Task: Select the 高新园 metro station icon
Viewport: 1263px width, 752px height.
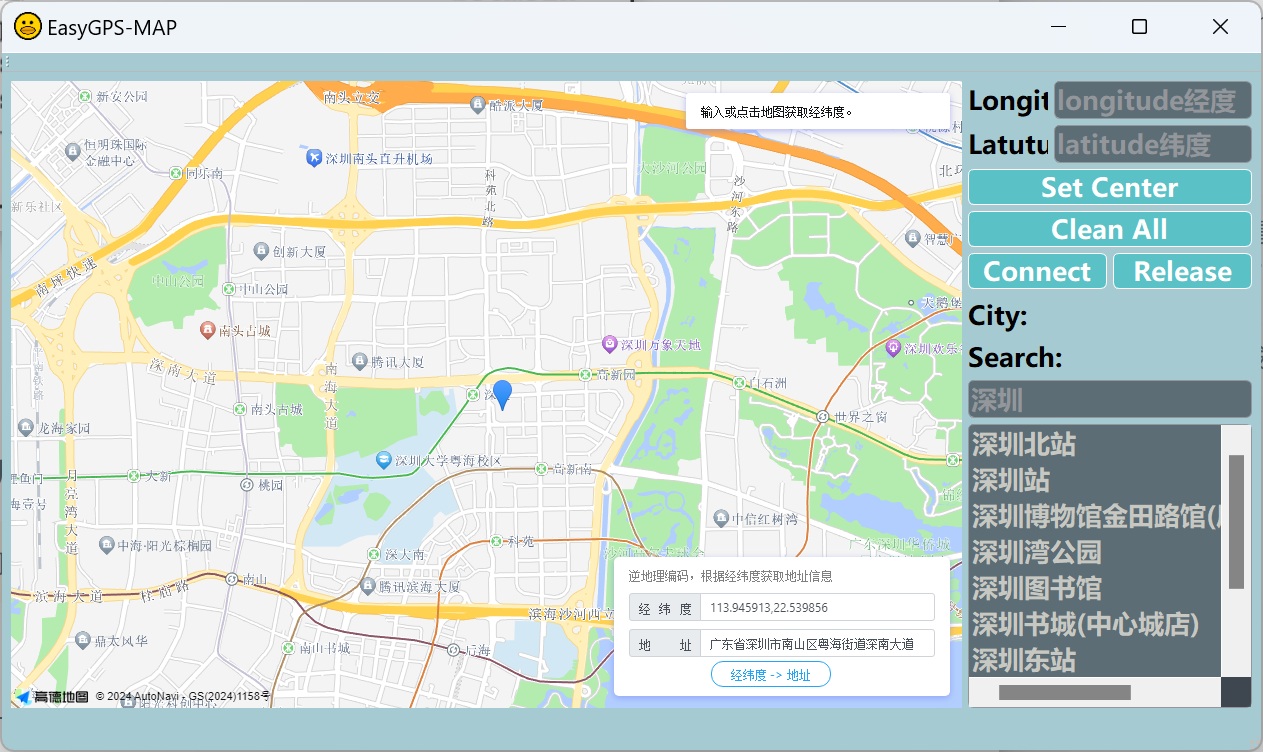Action: (585, 374)
